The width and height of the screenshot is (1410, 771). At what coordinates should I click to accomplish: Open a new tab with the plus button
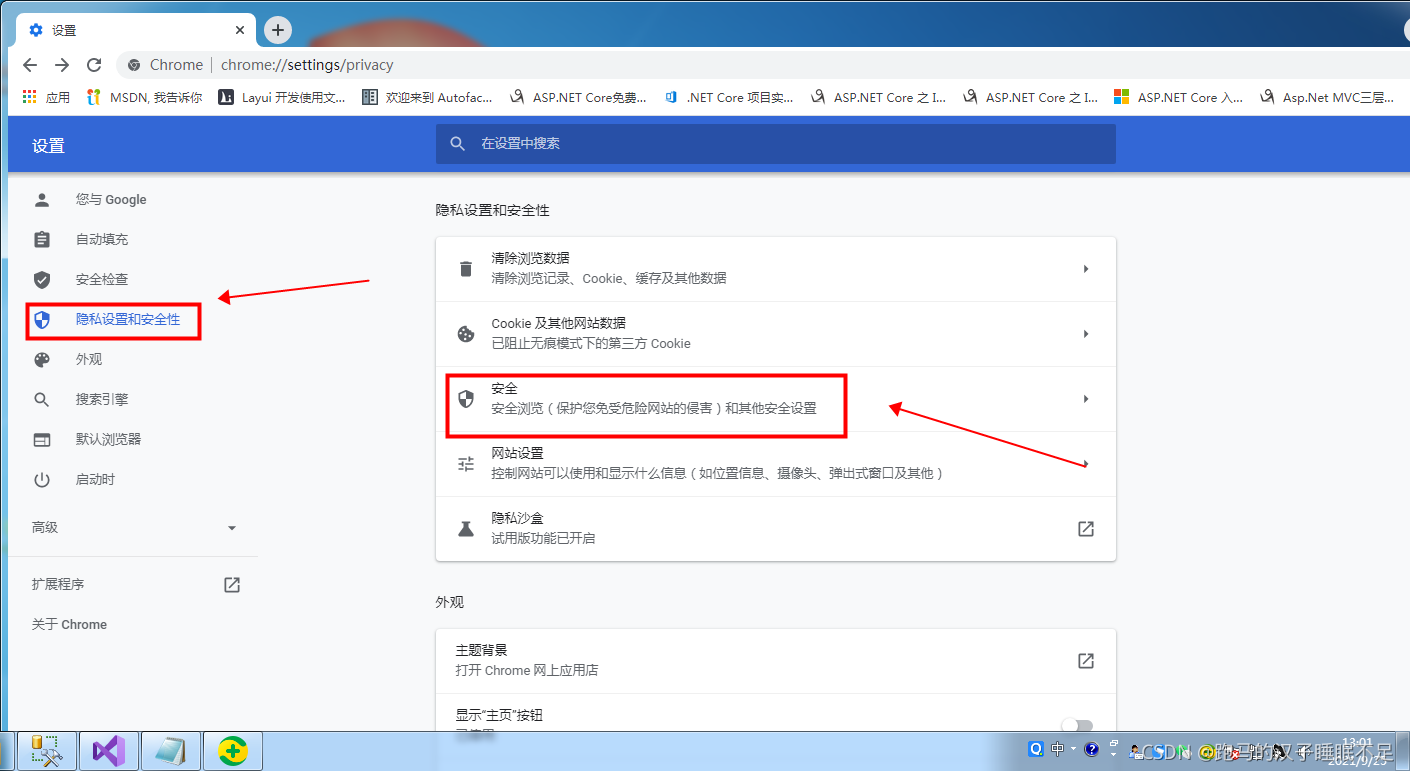point(278,30)
